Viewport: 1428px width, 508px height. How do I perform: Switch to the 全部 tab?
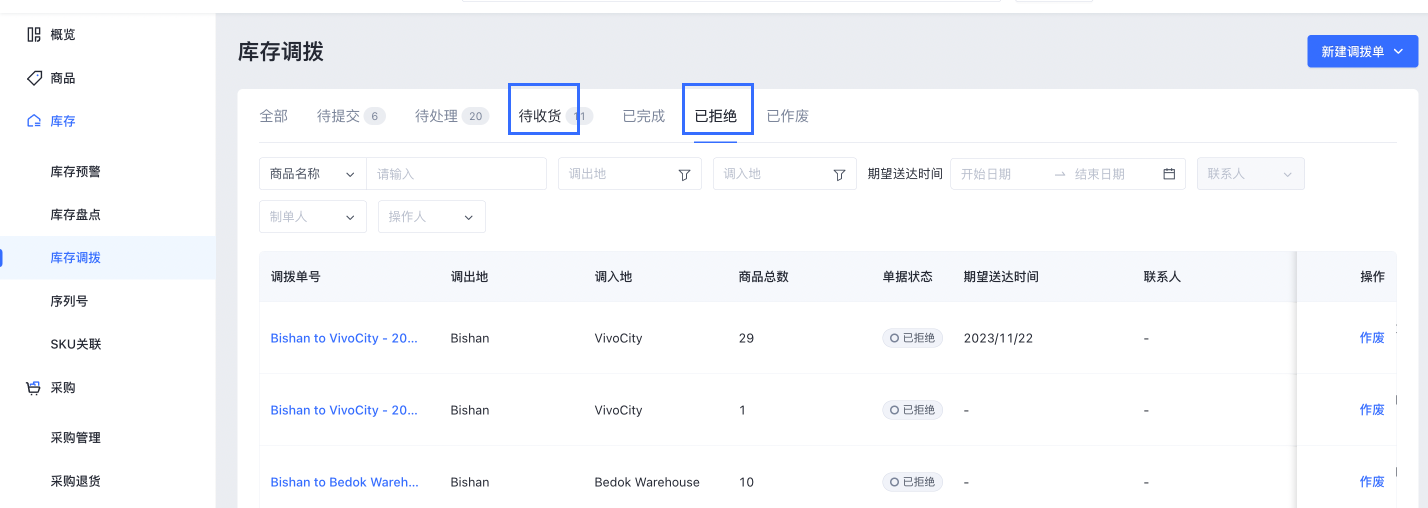[x=274, y=116]
